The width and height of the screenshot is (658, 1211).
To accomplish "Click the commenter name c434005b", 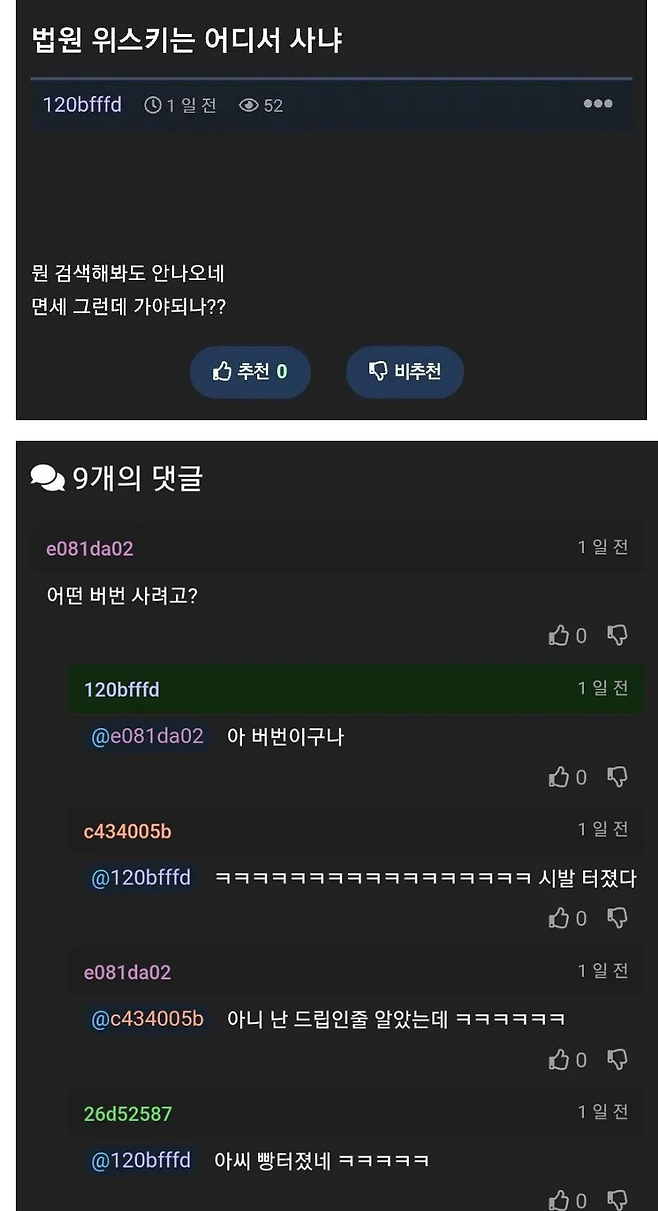I will pos(128,829).
